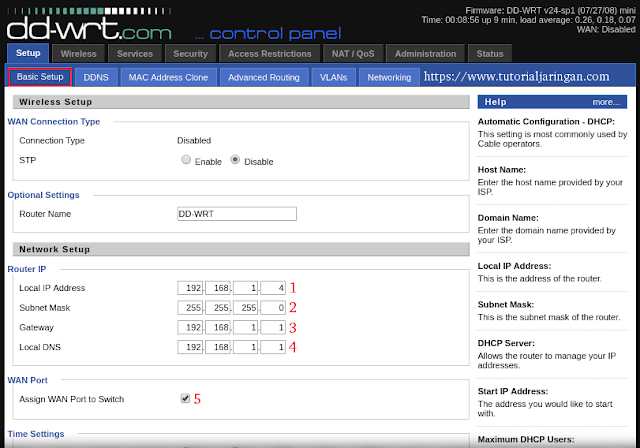
Task: Click the 'Disabled' connection type value
Action: [194, 140]
